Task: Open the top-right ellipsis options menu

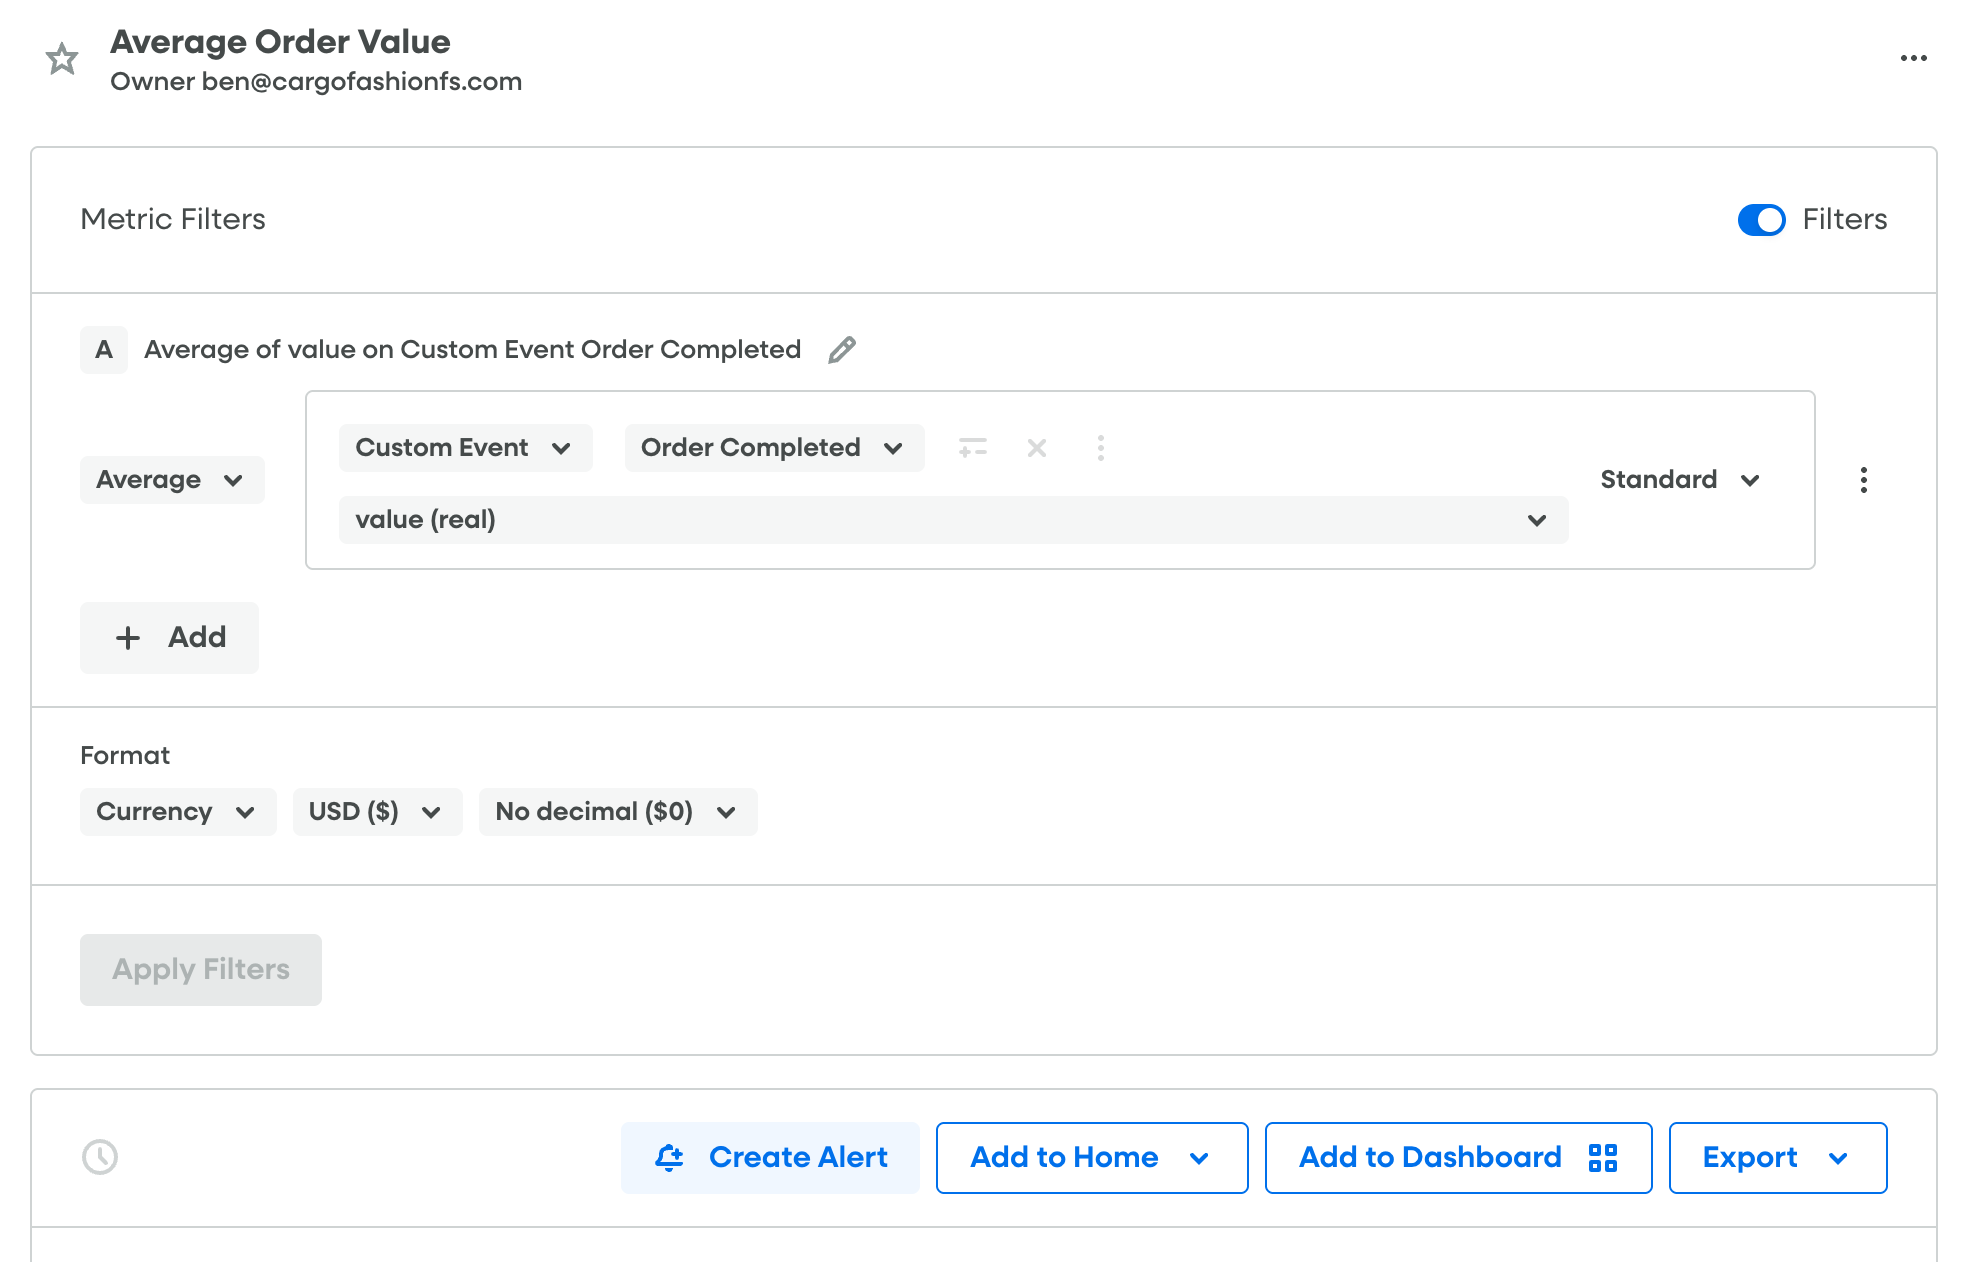Action: click(1913, 58)
